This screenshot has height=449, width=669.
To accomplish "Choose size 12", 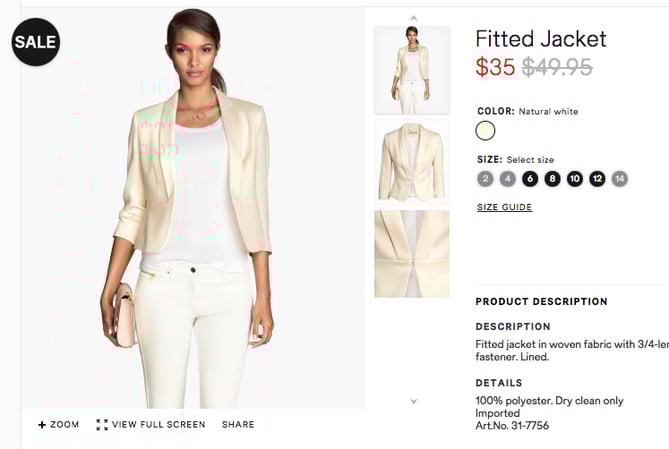I will (x=598, y=179).
